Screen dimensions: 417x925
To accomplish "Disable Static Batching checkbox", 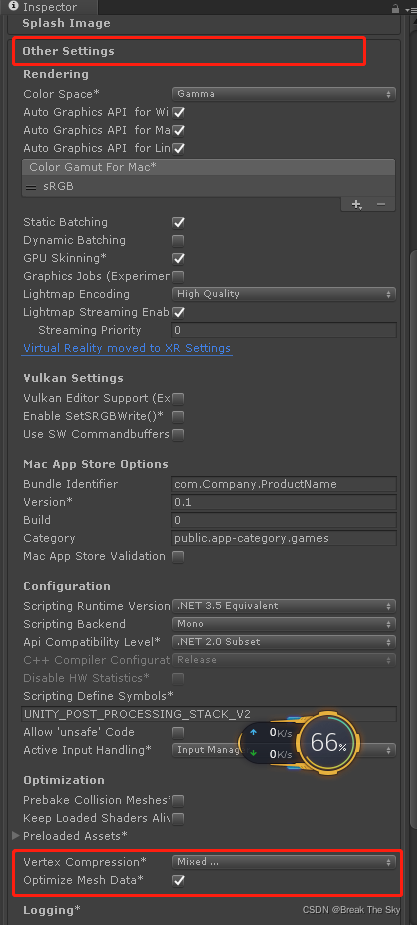I will click(178, 222).
